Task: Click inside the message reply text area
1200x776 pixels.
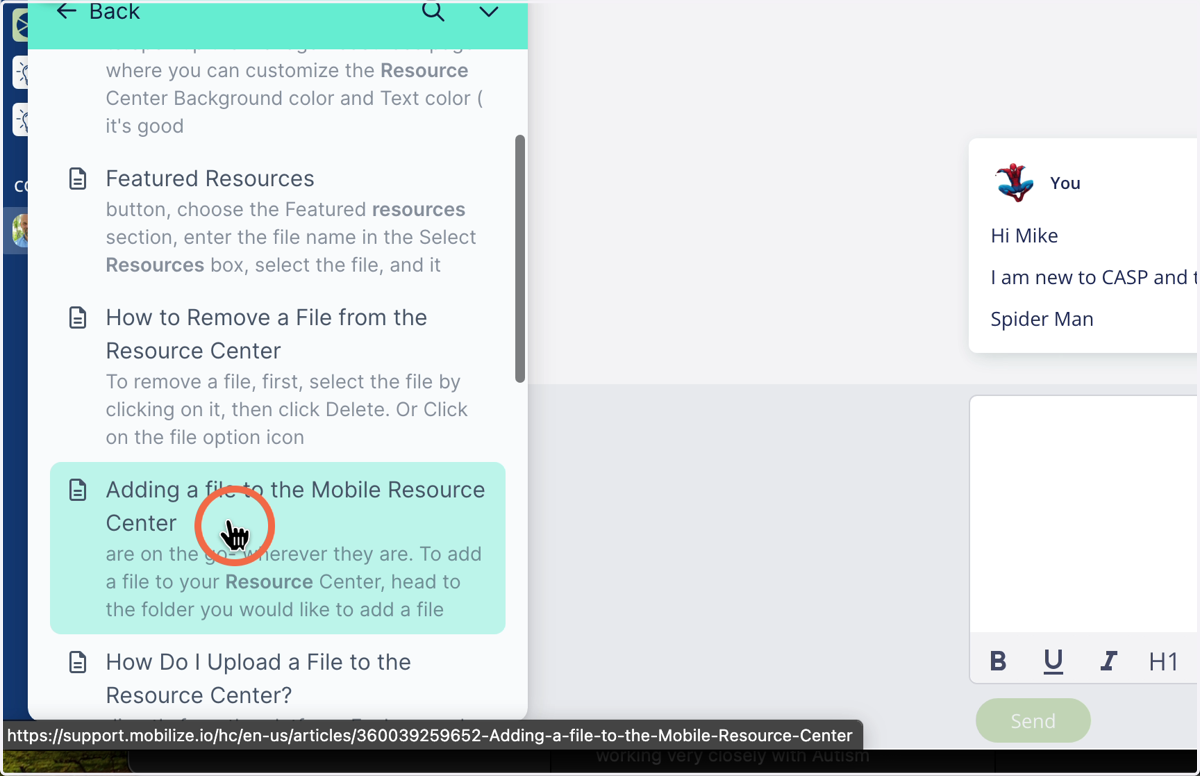Action: (1085, 514)
